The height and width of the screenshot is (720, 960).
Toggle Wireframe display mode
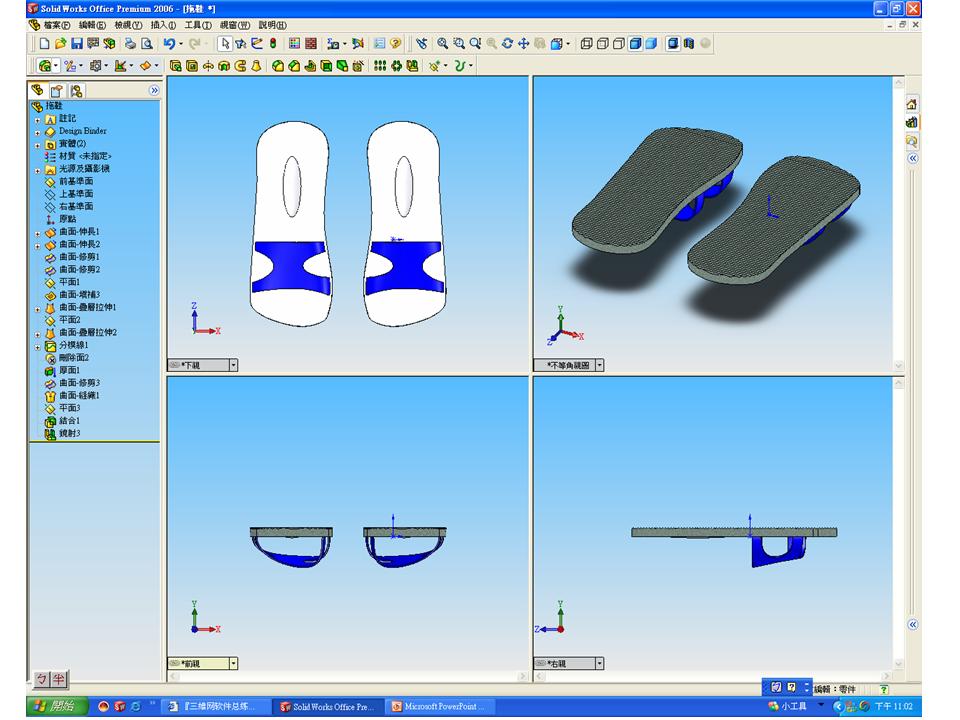(x=586, y=43)
